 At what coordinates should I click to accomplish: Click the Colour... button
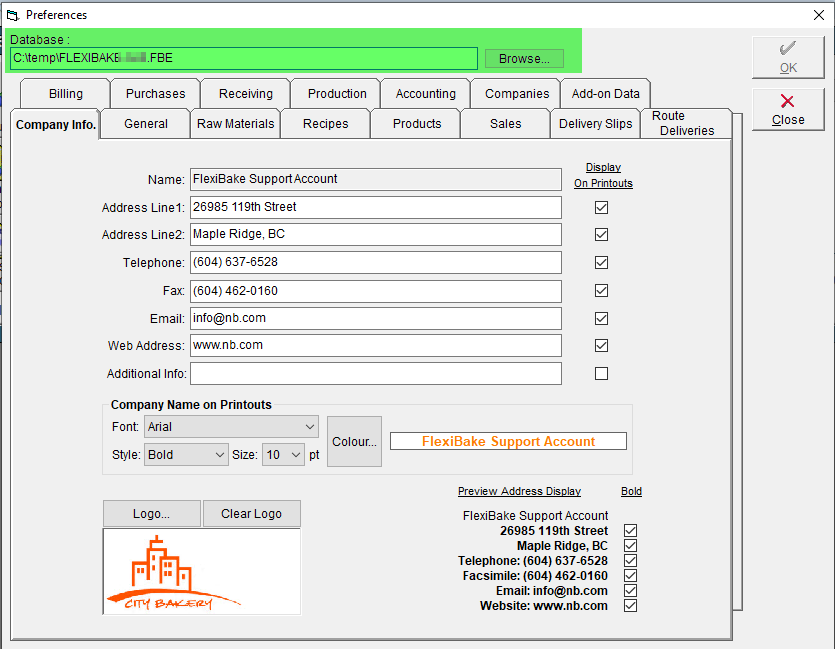point(354,441)
